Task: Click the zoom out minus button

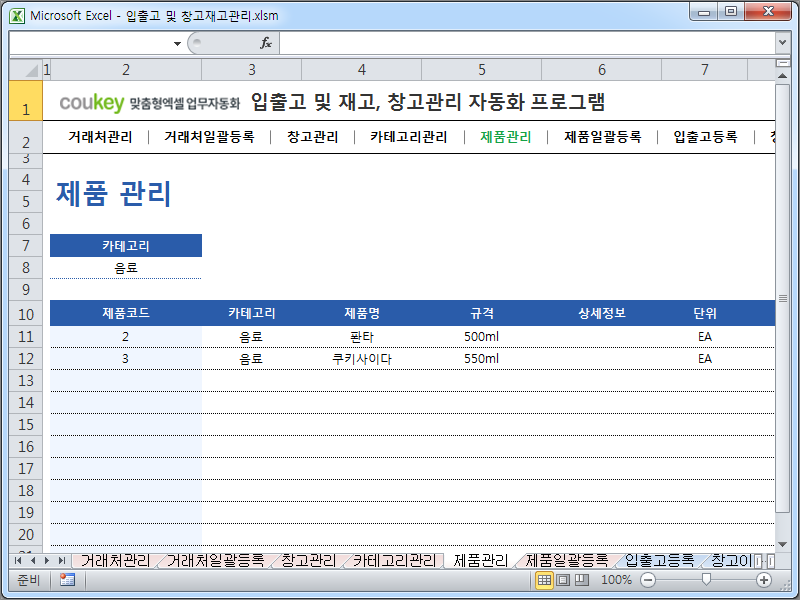Action: coord(647,580)
